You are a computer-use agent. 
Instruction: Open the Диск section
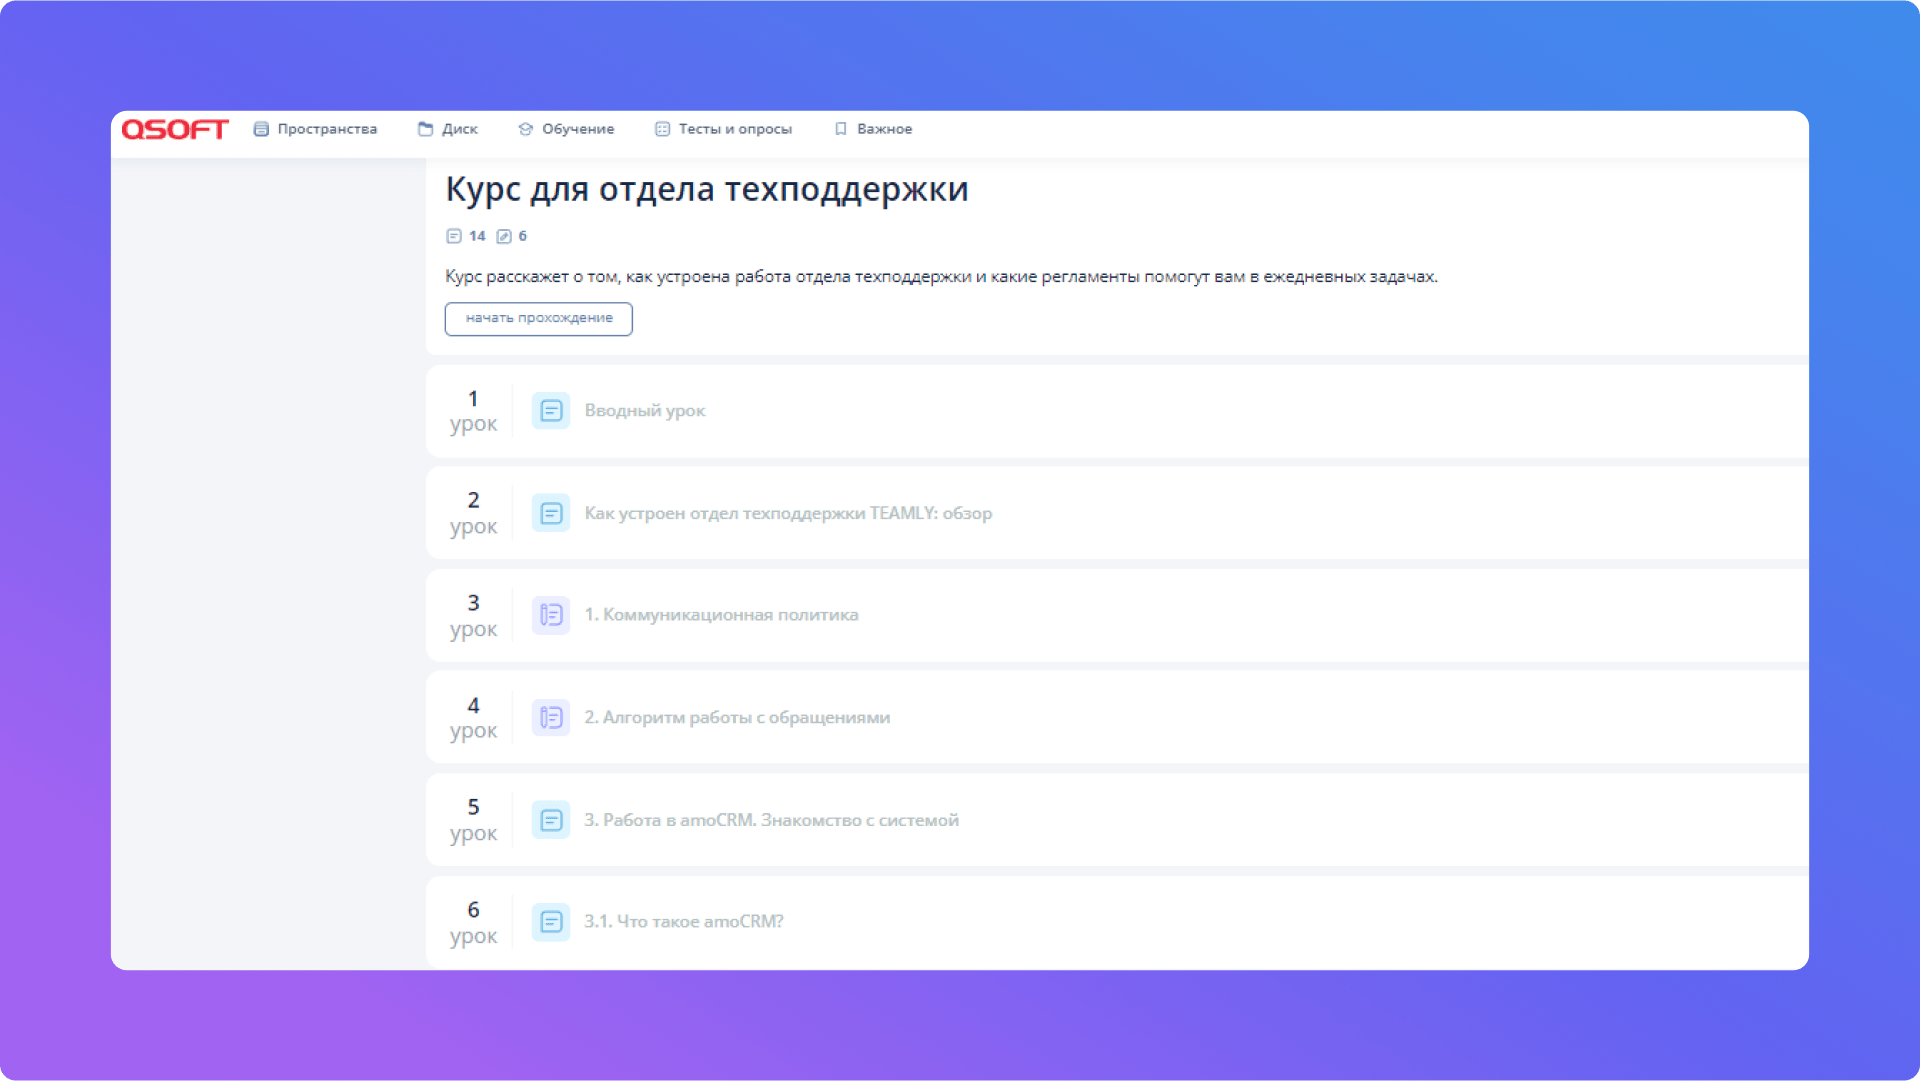pyautogui.click(x=448, y=129)
